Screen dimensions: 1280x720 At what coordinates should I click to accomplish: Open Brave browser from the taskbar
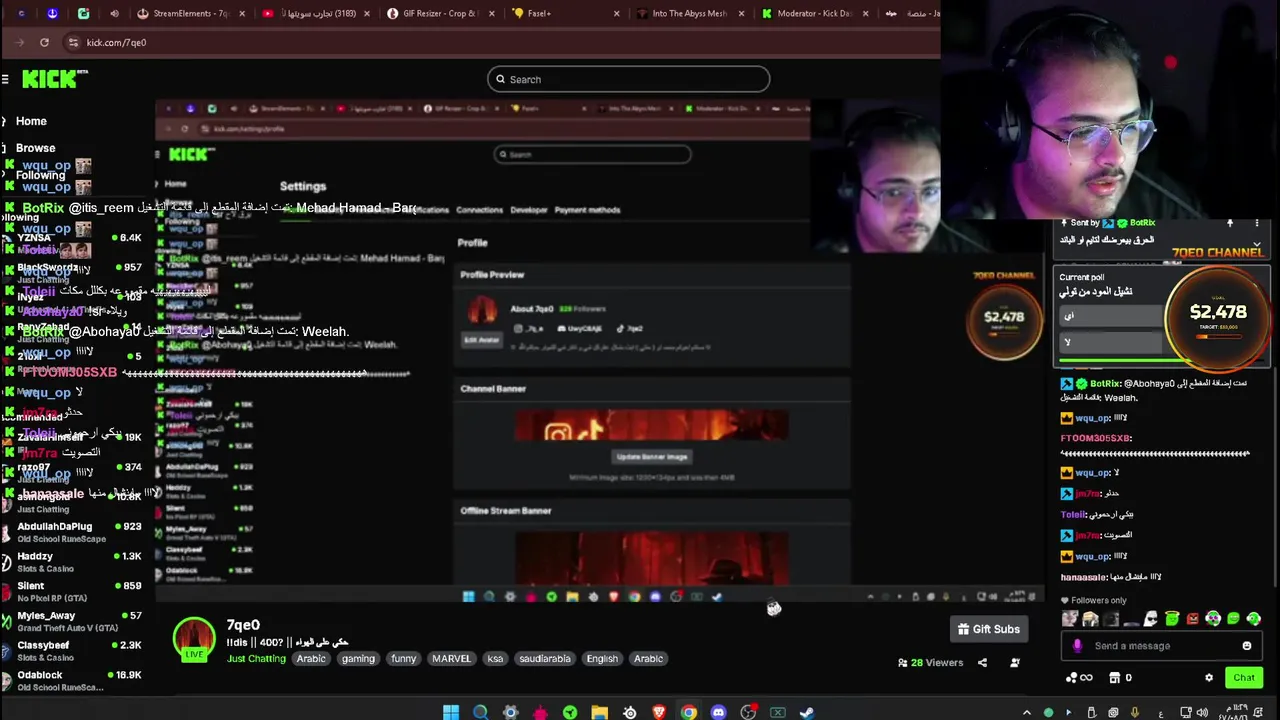(659, 712)
